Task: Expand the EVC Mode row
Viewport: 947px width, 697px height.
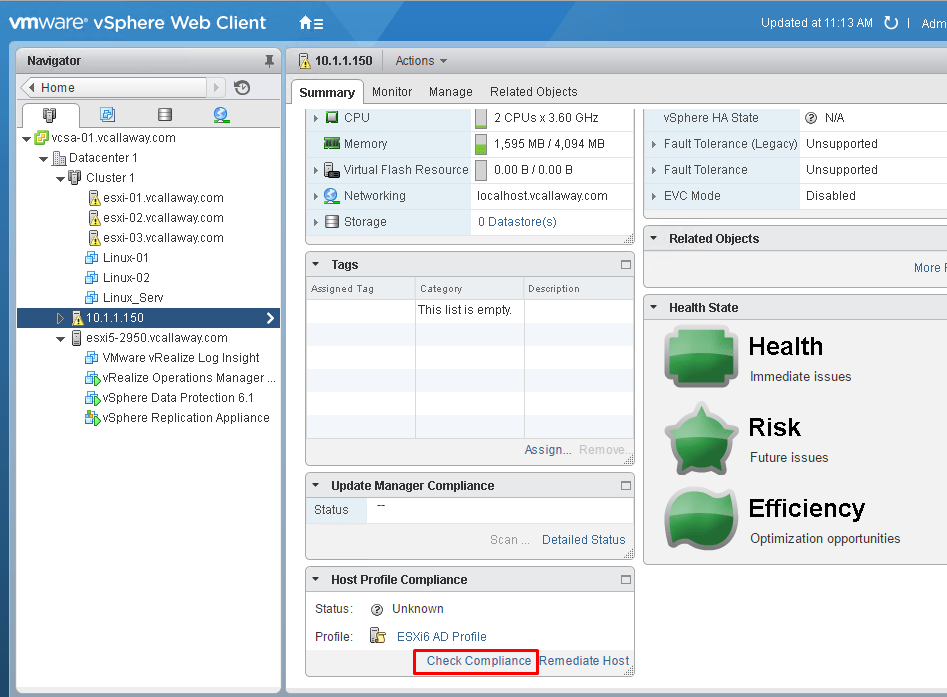Action: tap(653, 196)
